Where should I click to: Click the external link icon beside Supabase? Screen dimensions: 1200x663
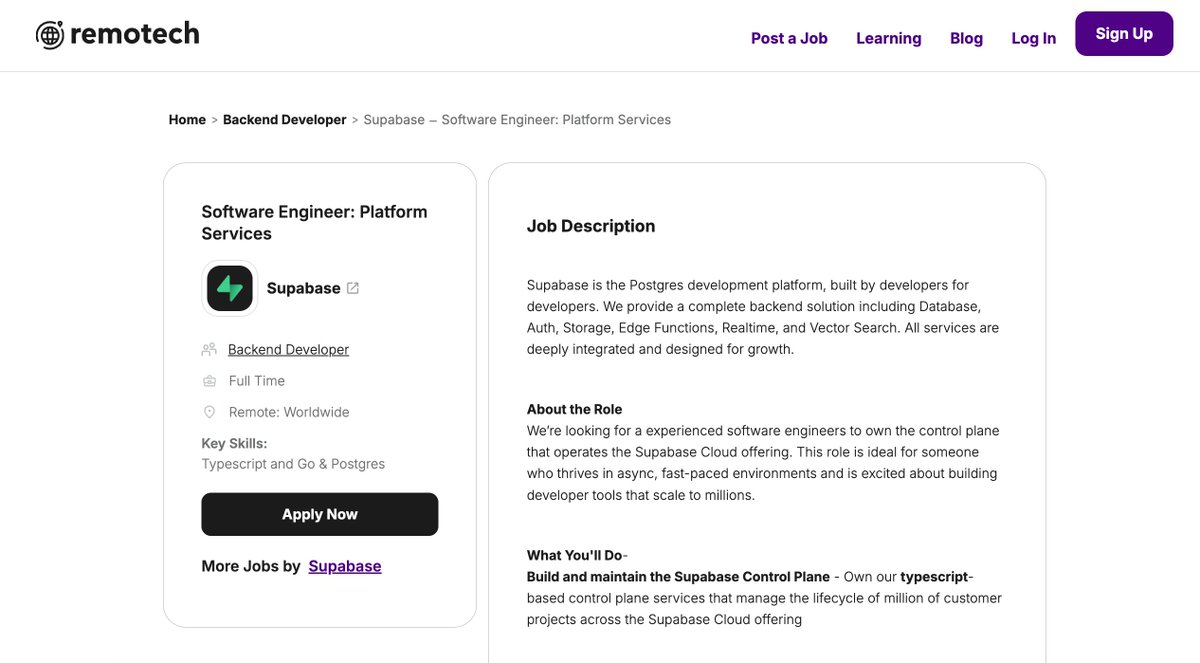click(x=353, y=288)
